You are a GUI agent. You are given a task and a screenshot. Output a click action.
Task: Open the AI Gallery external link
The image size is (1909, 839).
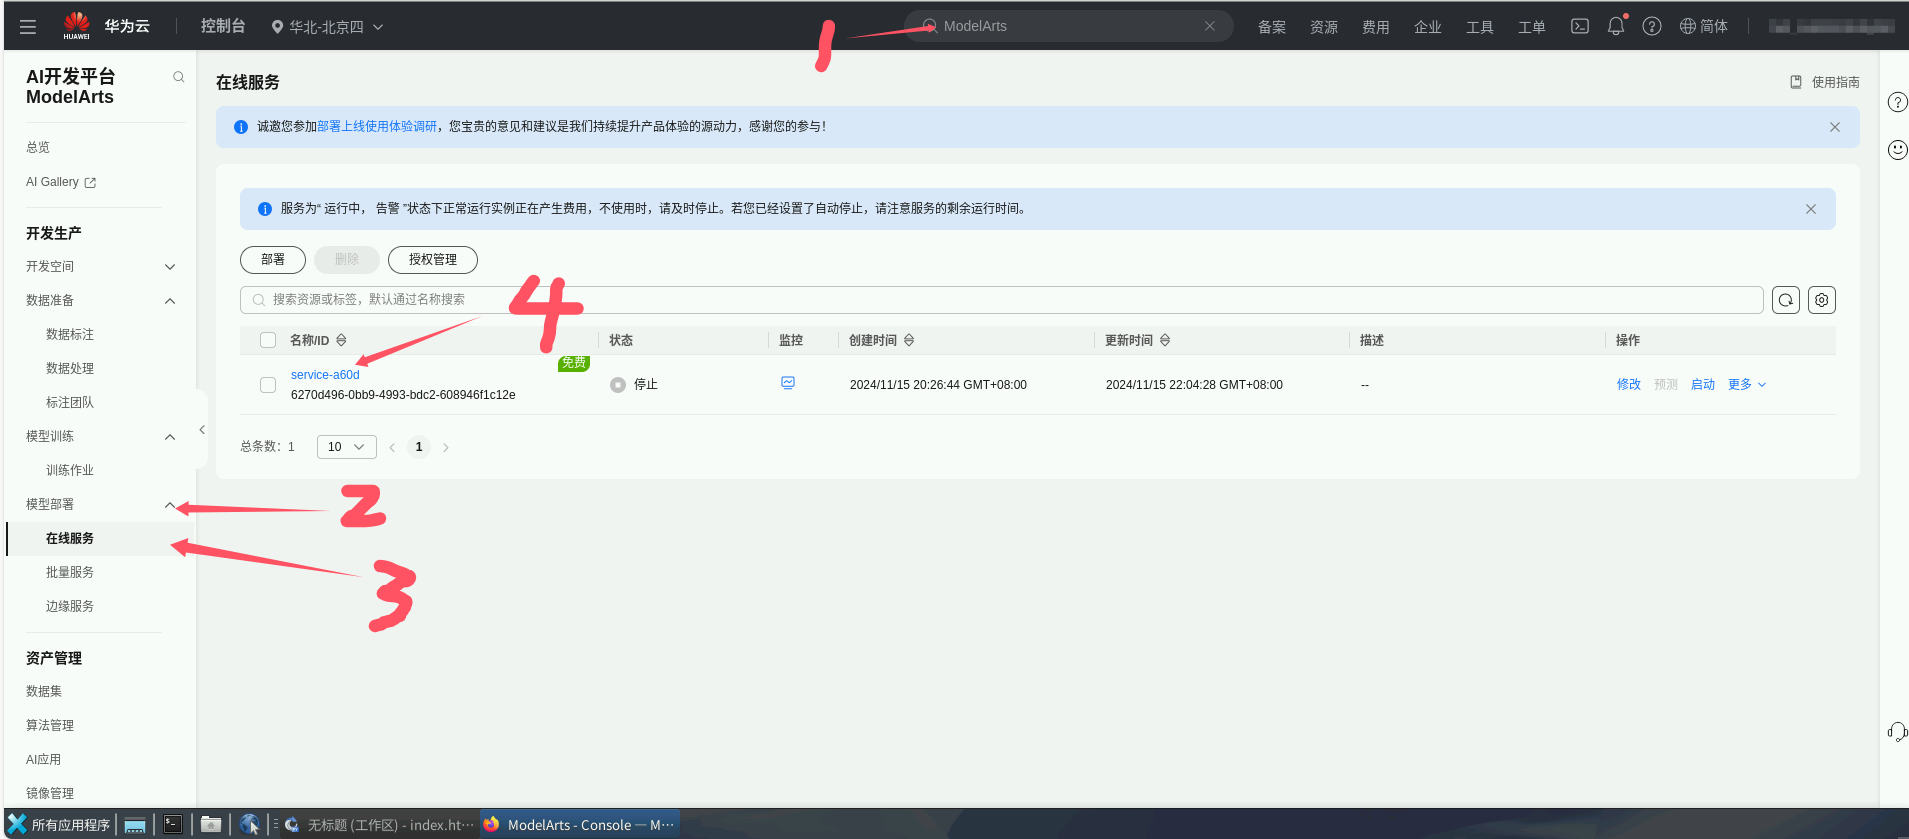(x=61, y=182)
